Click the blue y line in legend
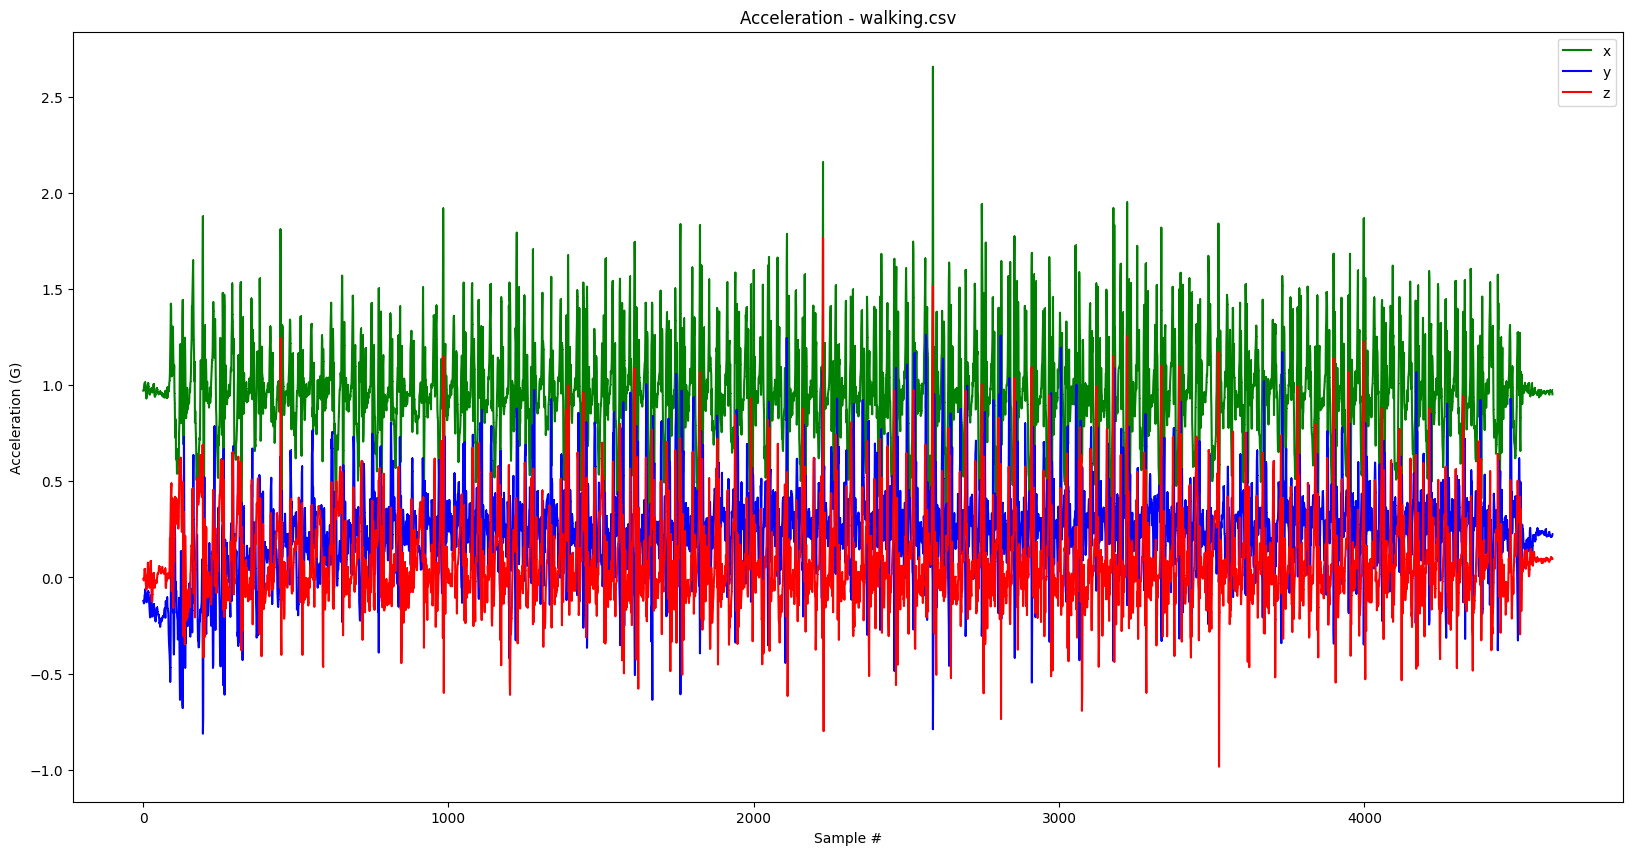The image size is (1632, 855). pos(1577,72)
